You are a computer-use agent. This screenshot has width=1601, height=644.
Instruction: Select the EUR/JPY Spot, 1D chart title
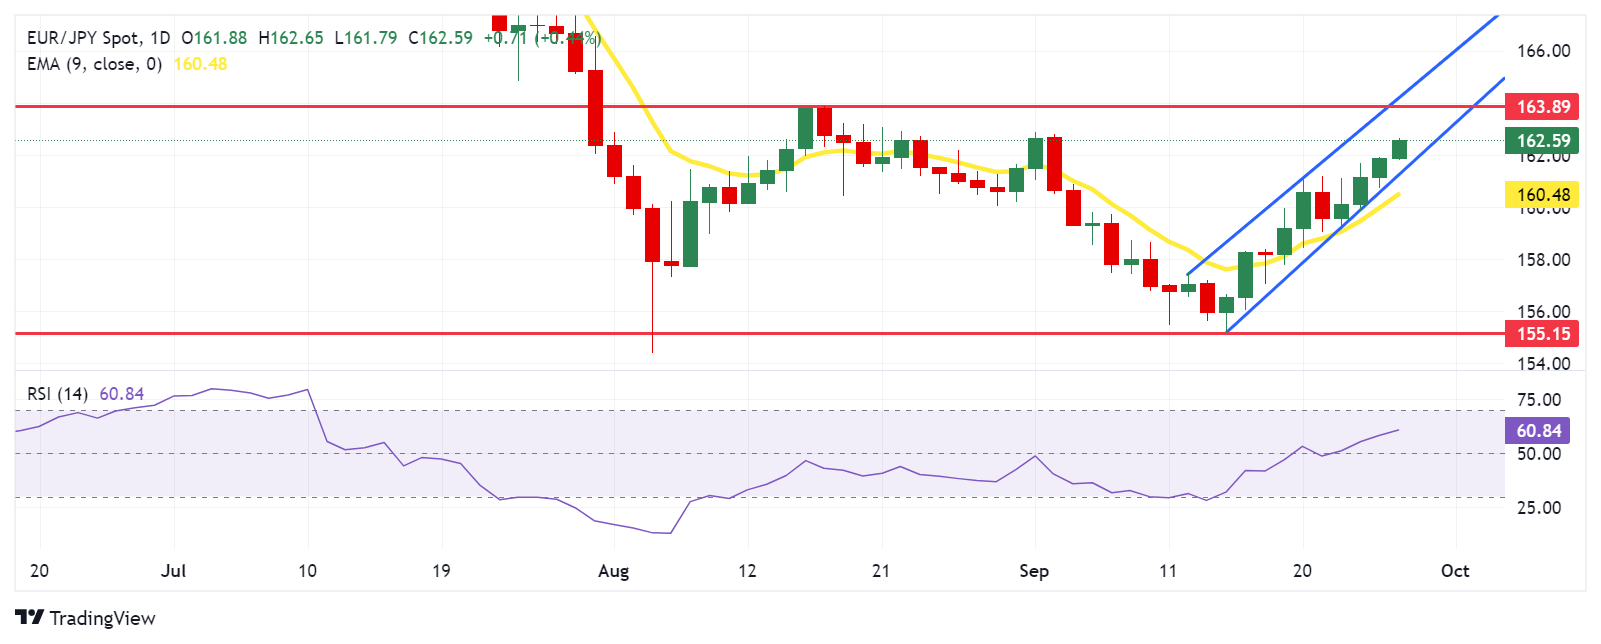click(x=98, y=38)
